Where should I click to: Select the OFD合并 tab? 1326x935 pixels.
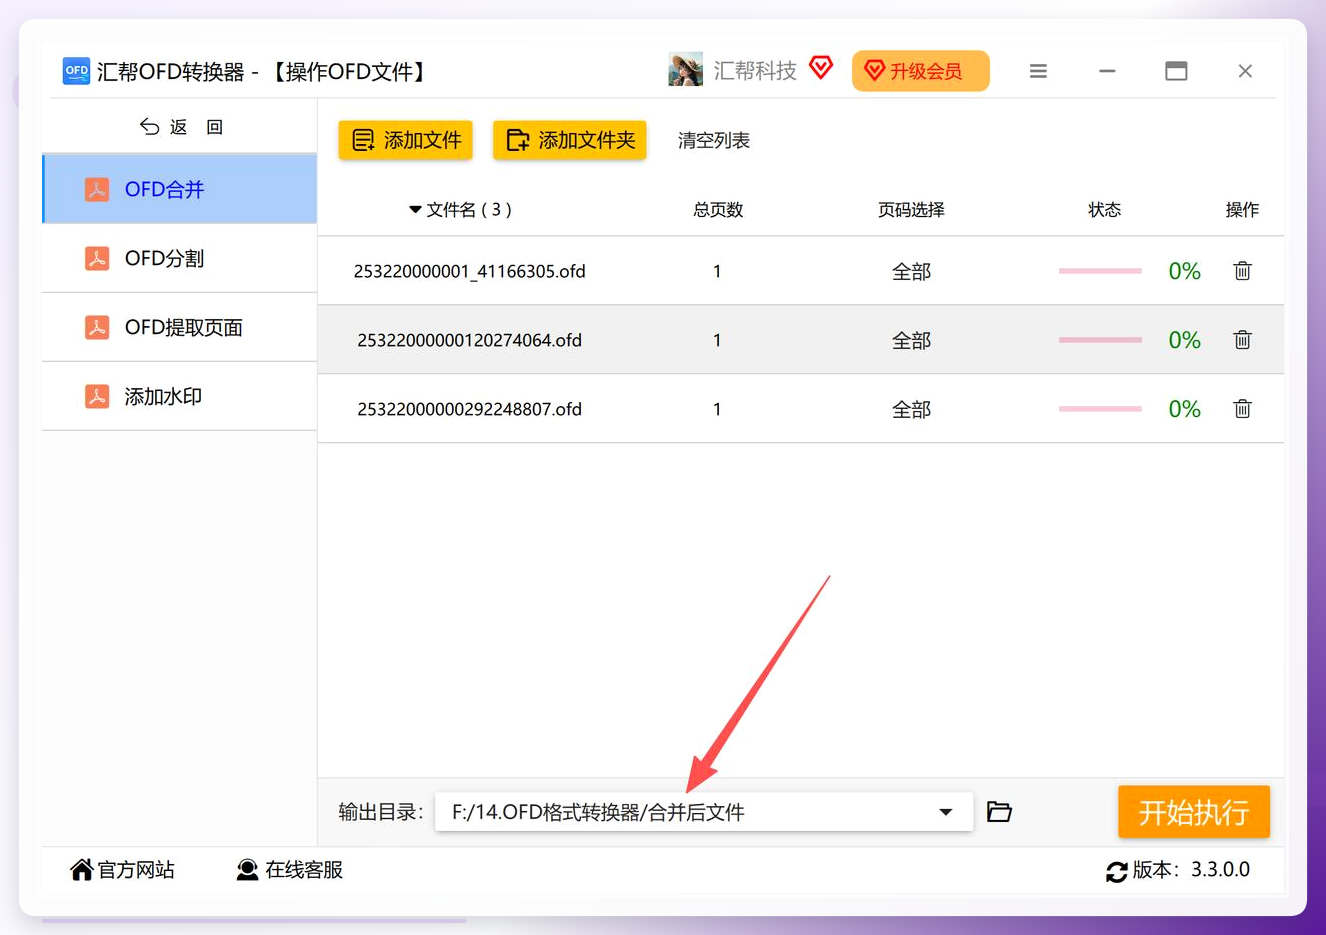(180, 189)
